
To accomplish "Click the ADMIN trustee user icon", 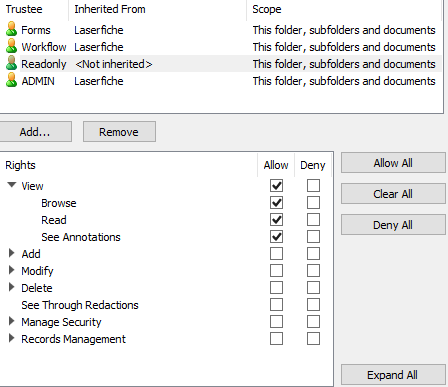I will pyautogui.click(x=11, y=80).
